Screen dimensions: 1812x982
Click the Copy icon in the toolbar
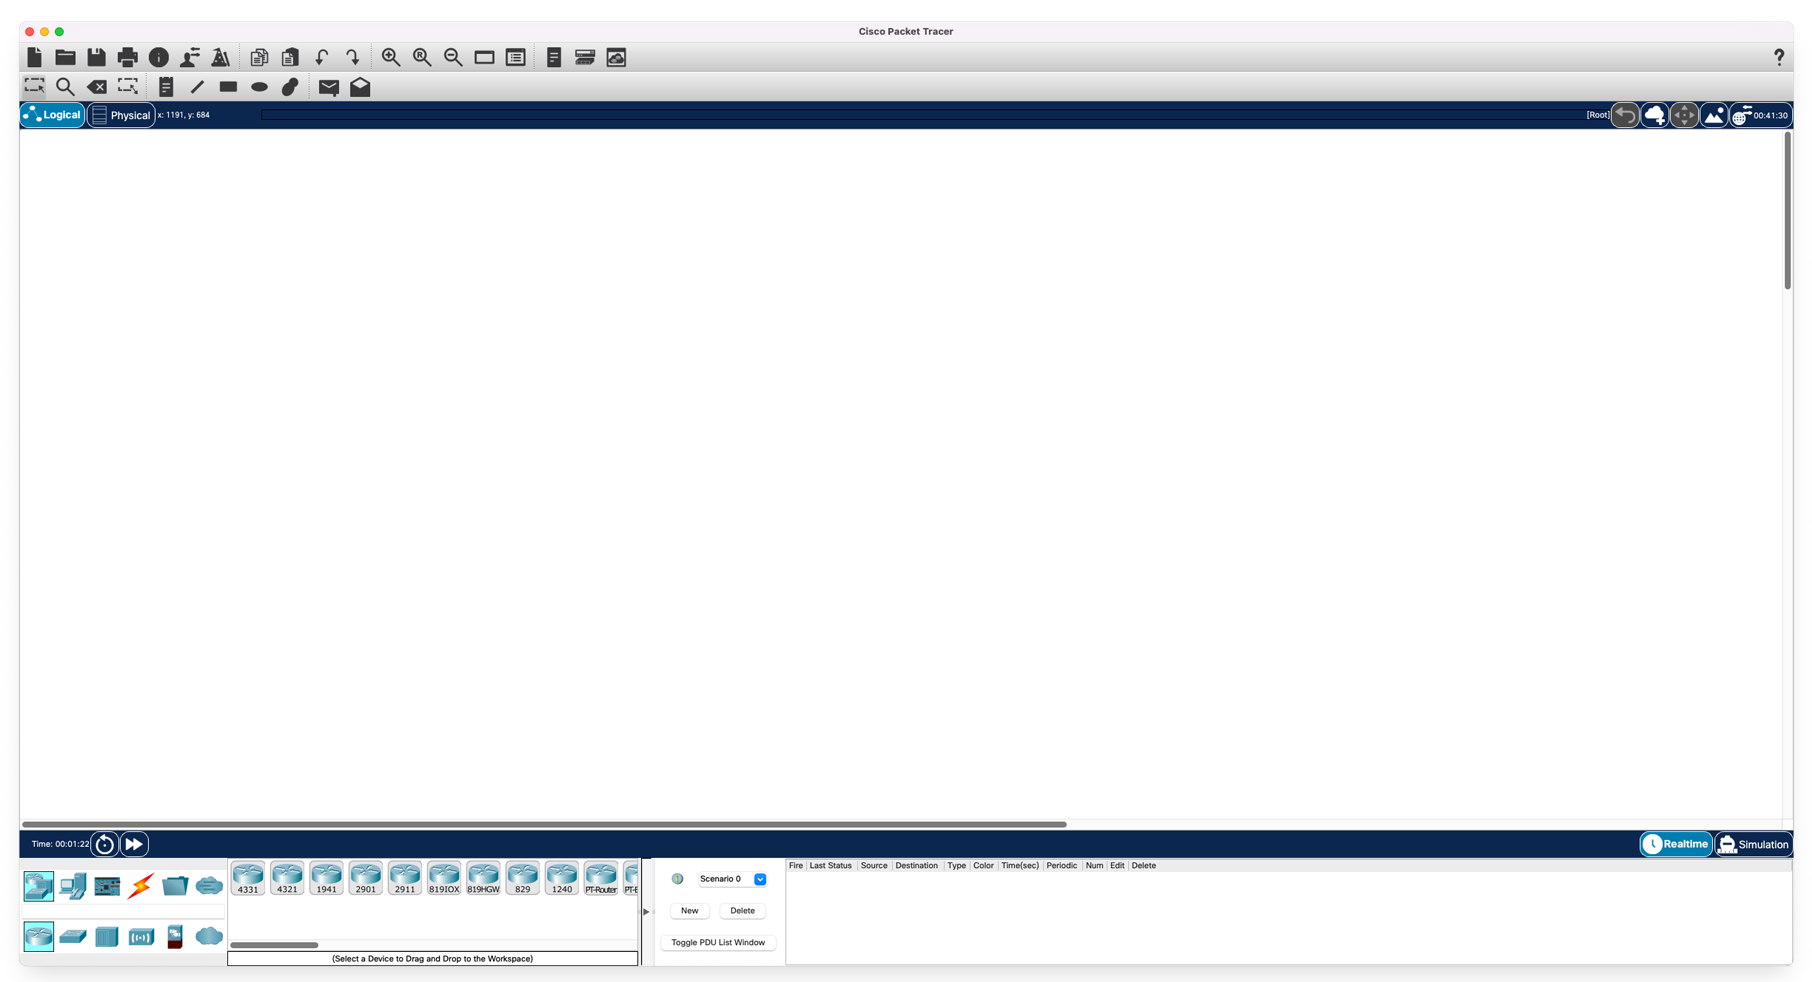[x=259, y=57]
